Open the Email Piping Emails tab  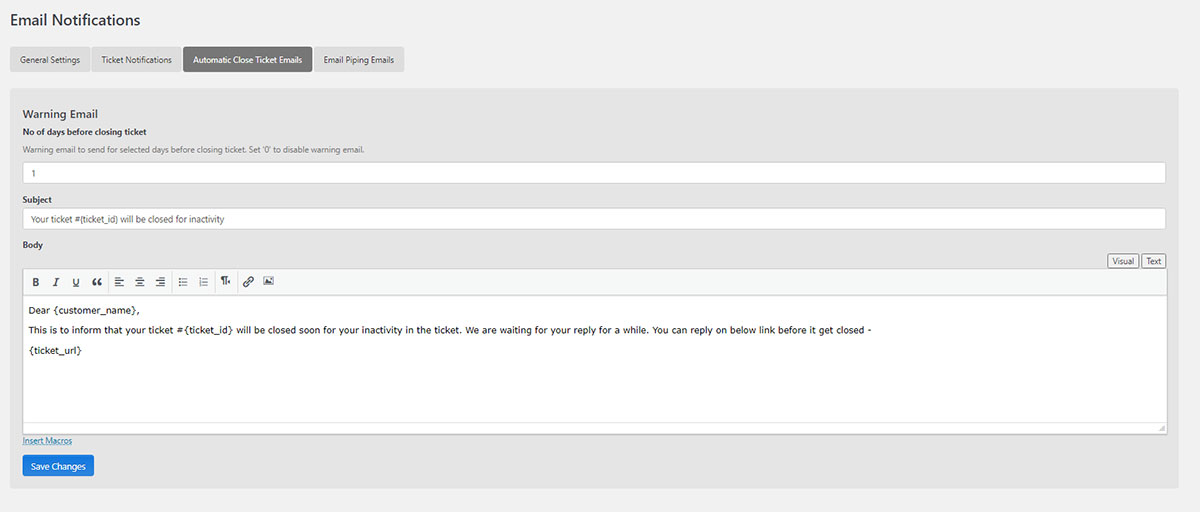(x=359, y=60)
